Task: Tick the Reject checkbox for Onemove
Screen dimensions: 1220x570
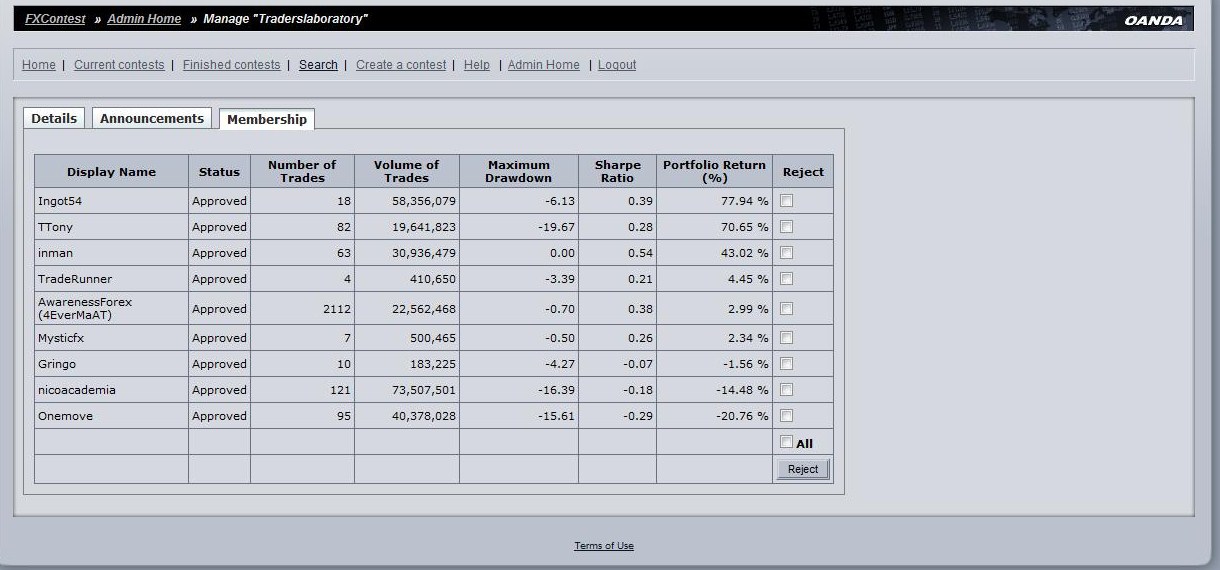Action: (787, 415)
